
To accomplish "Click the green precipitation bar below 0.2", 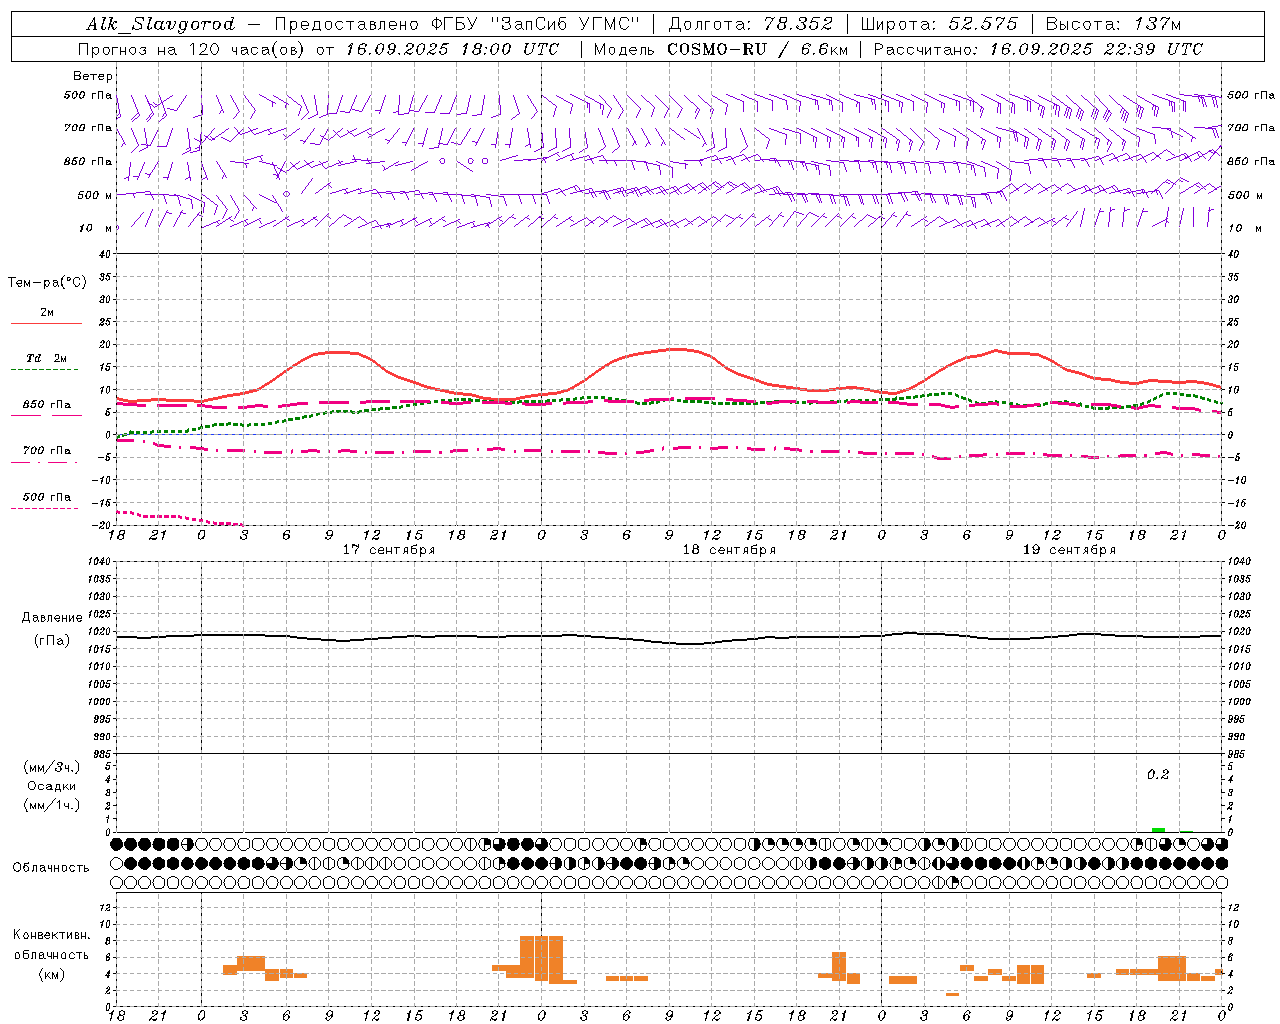I will [1158, 830].
